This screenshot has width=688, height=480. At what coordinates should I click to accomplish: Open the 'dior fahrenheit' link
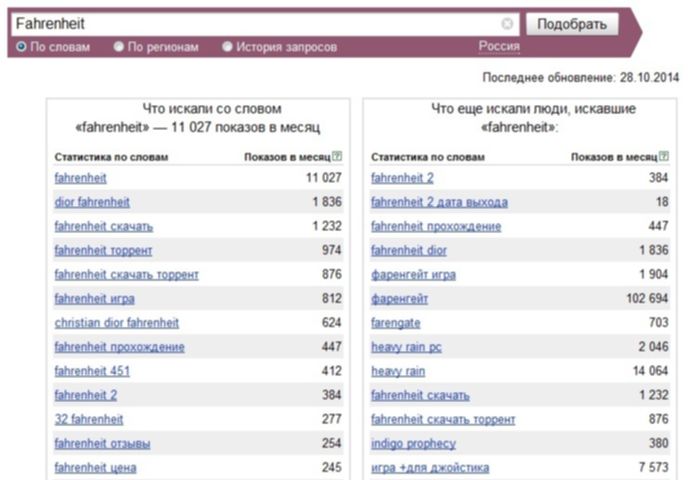coord(92,202)
